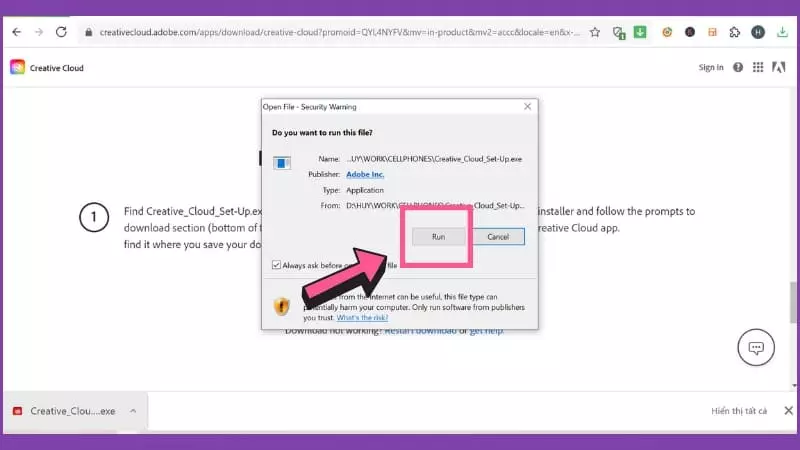This screenshot has height=450, width=800.
Task: Click the get help link
Action: (486, 331)
